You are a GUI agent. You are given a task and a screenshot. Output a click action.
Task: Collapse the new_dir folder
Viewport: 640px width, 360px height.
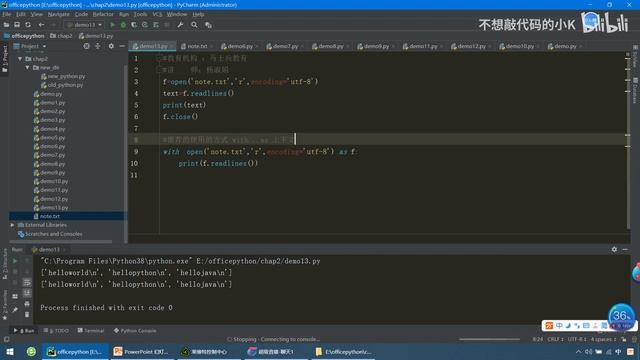pyautogui.click(x=27, y=67)
